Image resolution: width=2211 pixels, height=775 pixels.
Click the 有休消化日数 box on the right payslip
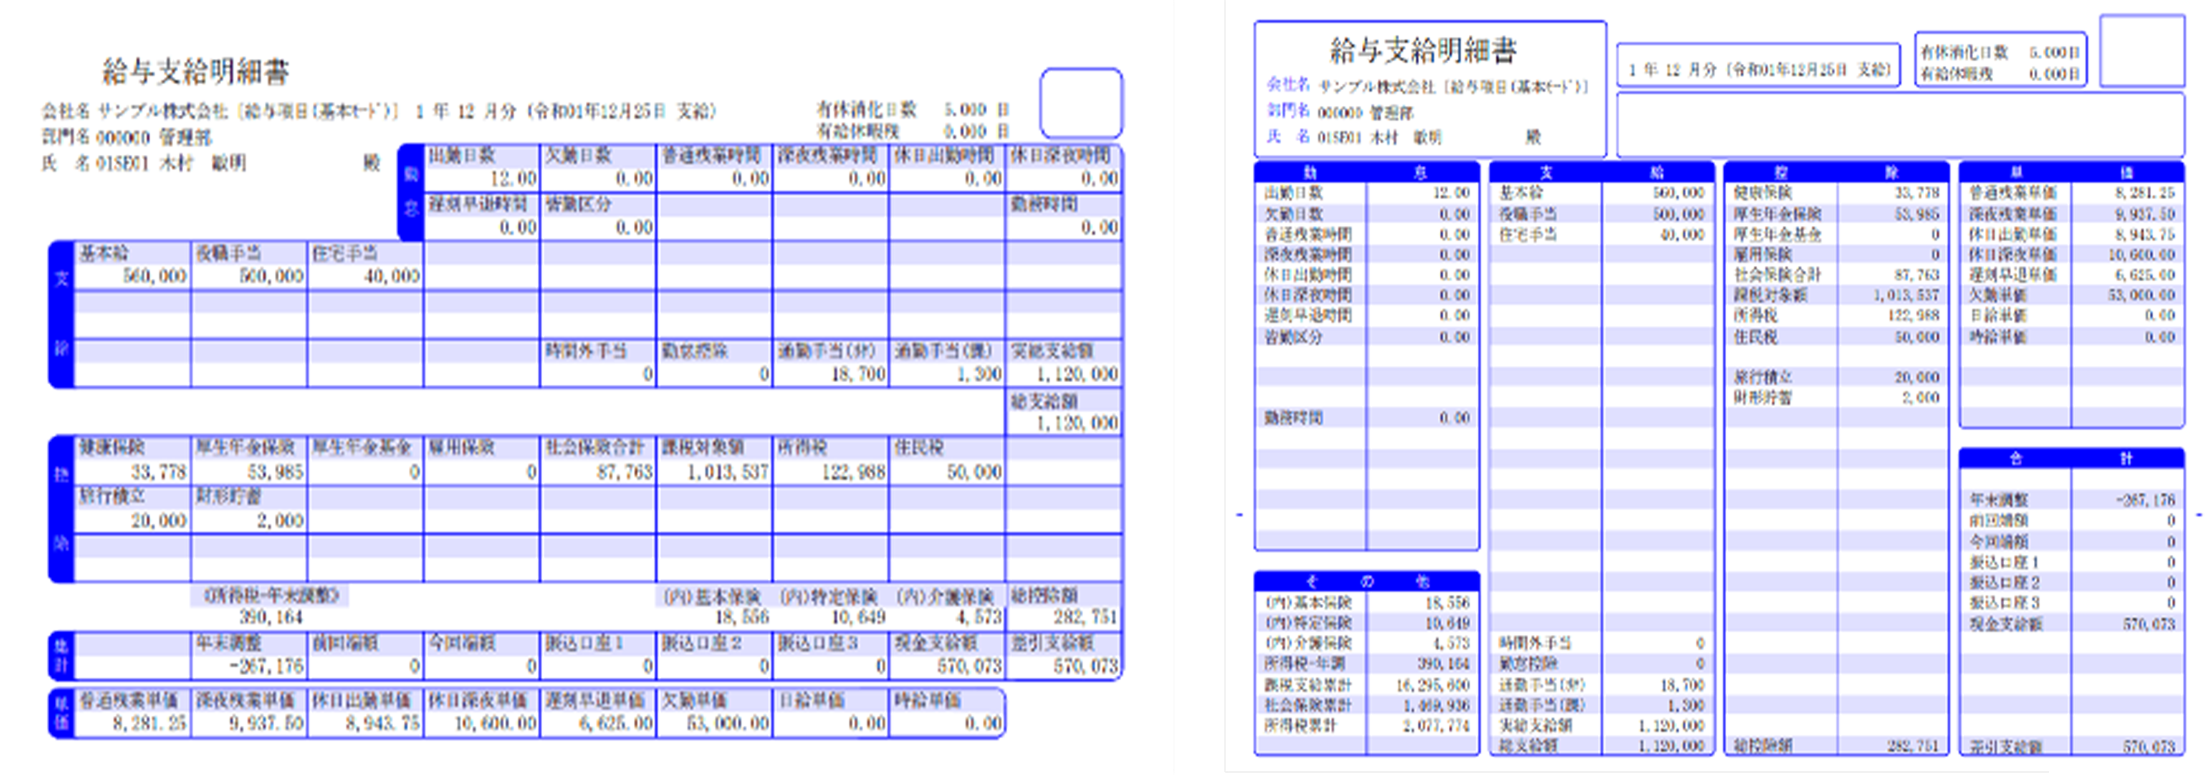pyautogui.click(x=1999, y=62)
